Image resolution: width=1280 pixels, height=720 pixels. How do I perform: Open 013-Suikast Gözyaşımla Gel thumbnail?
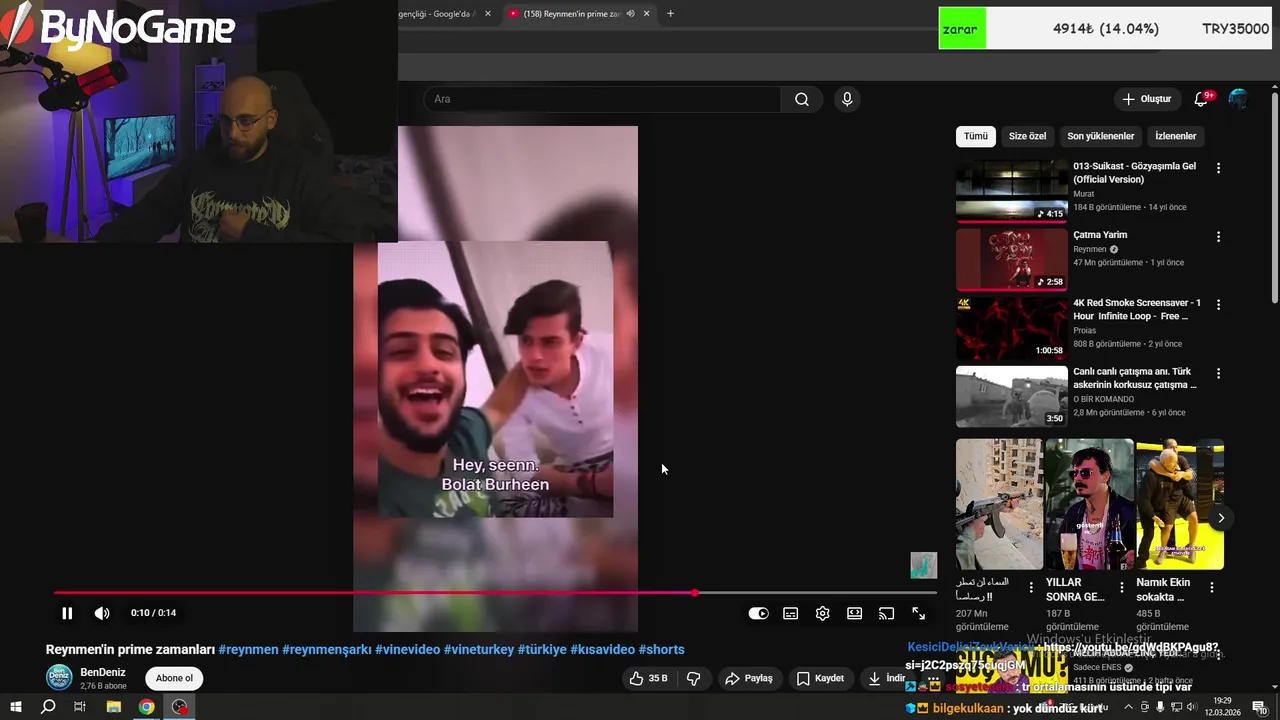click(x=1012, y=191)
